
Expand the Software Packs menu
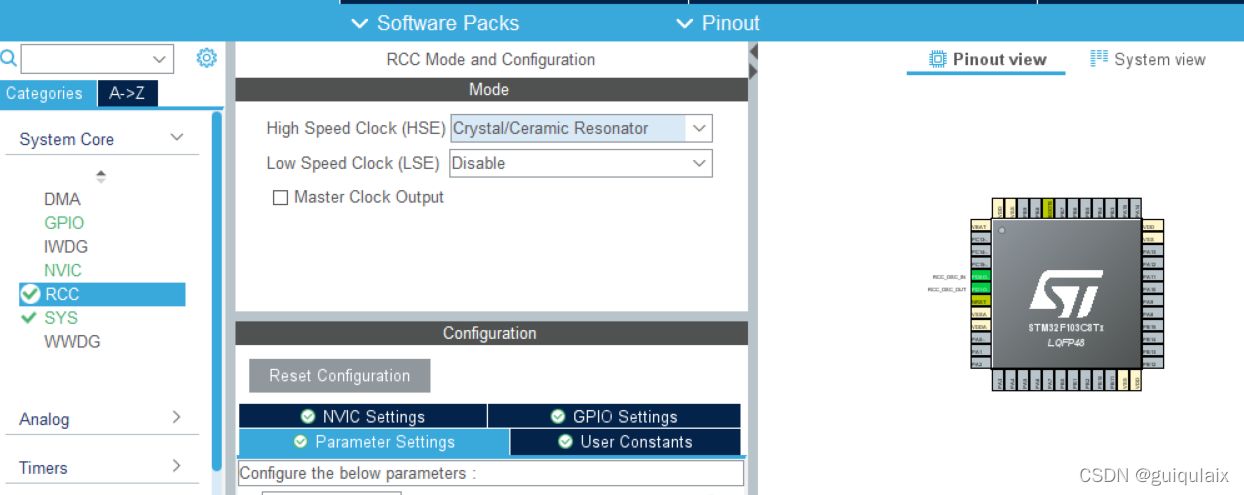(436, 23)
